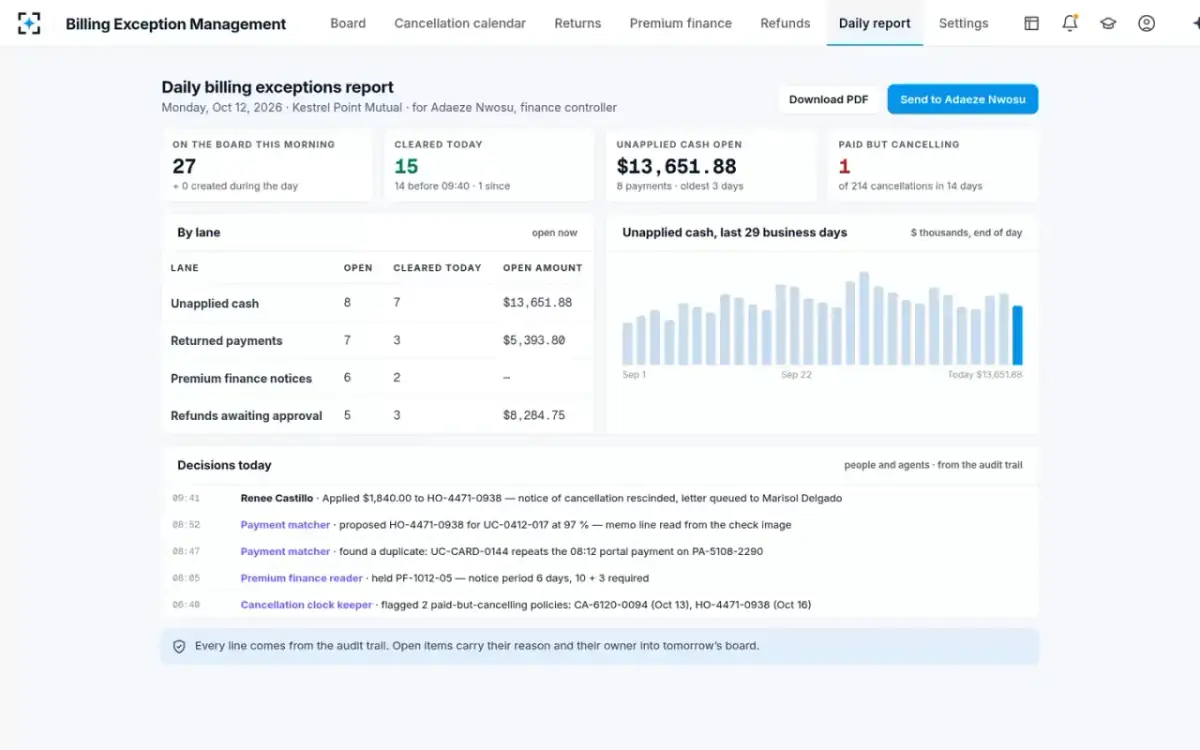Click the Premium finance notices lane row
This screenshot has width=1200, height=750.
(377, 378)
